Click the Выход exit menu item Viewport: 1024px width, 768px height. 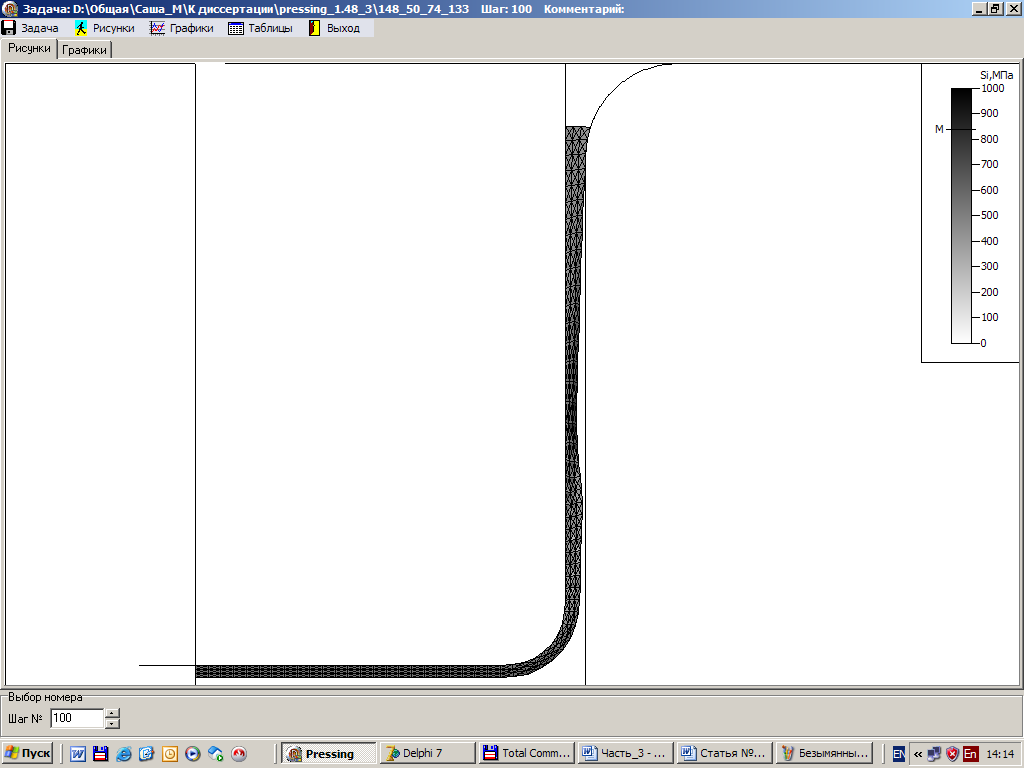336,28
